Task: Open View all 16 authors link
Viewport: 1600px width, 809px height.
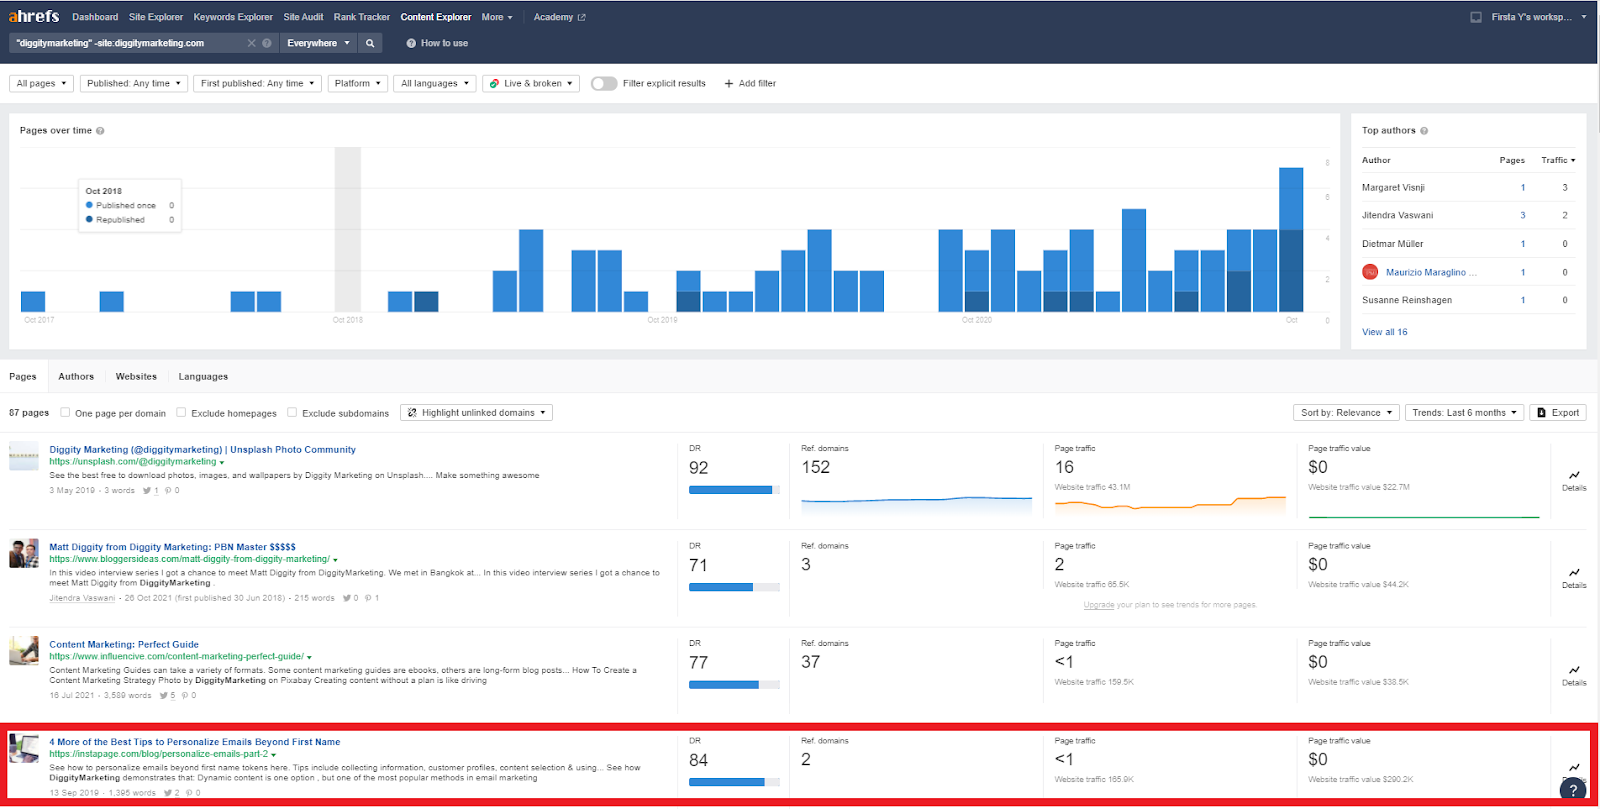Action: click(x=1384, y=332)
